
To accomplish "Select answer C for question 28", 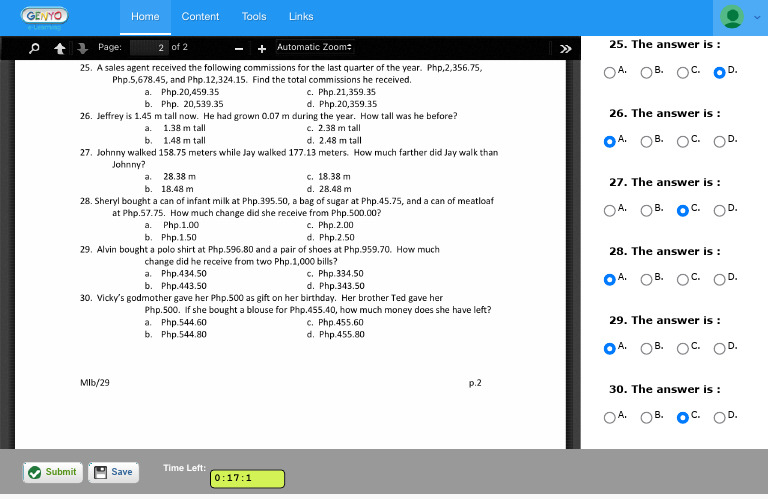I will click(x=683, y=280).
